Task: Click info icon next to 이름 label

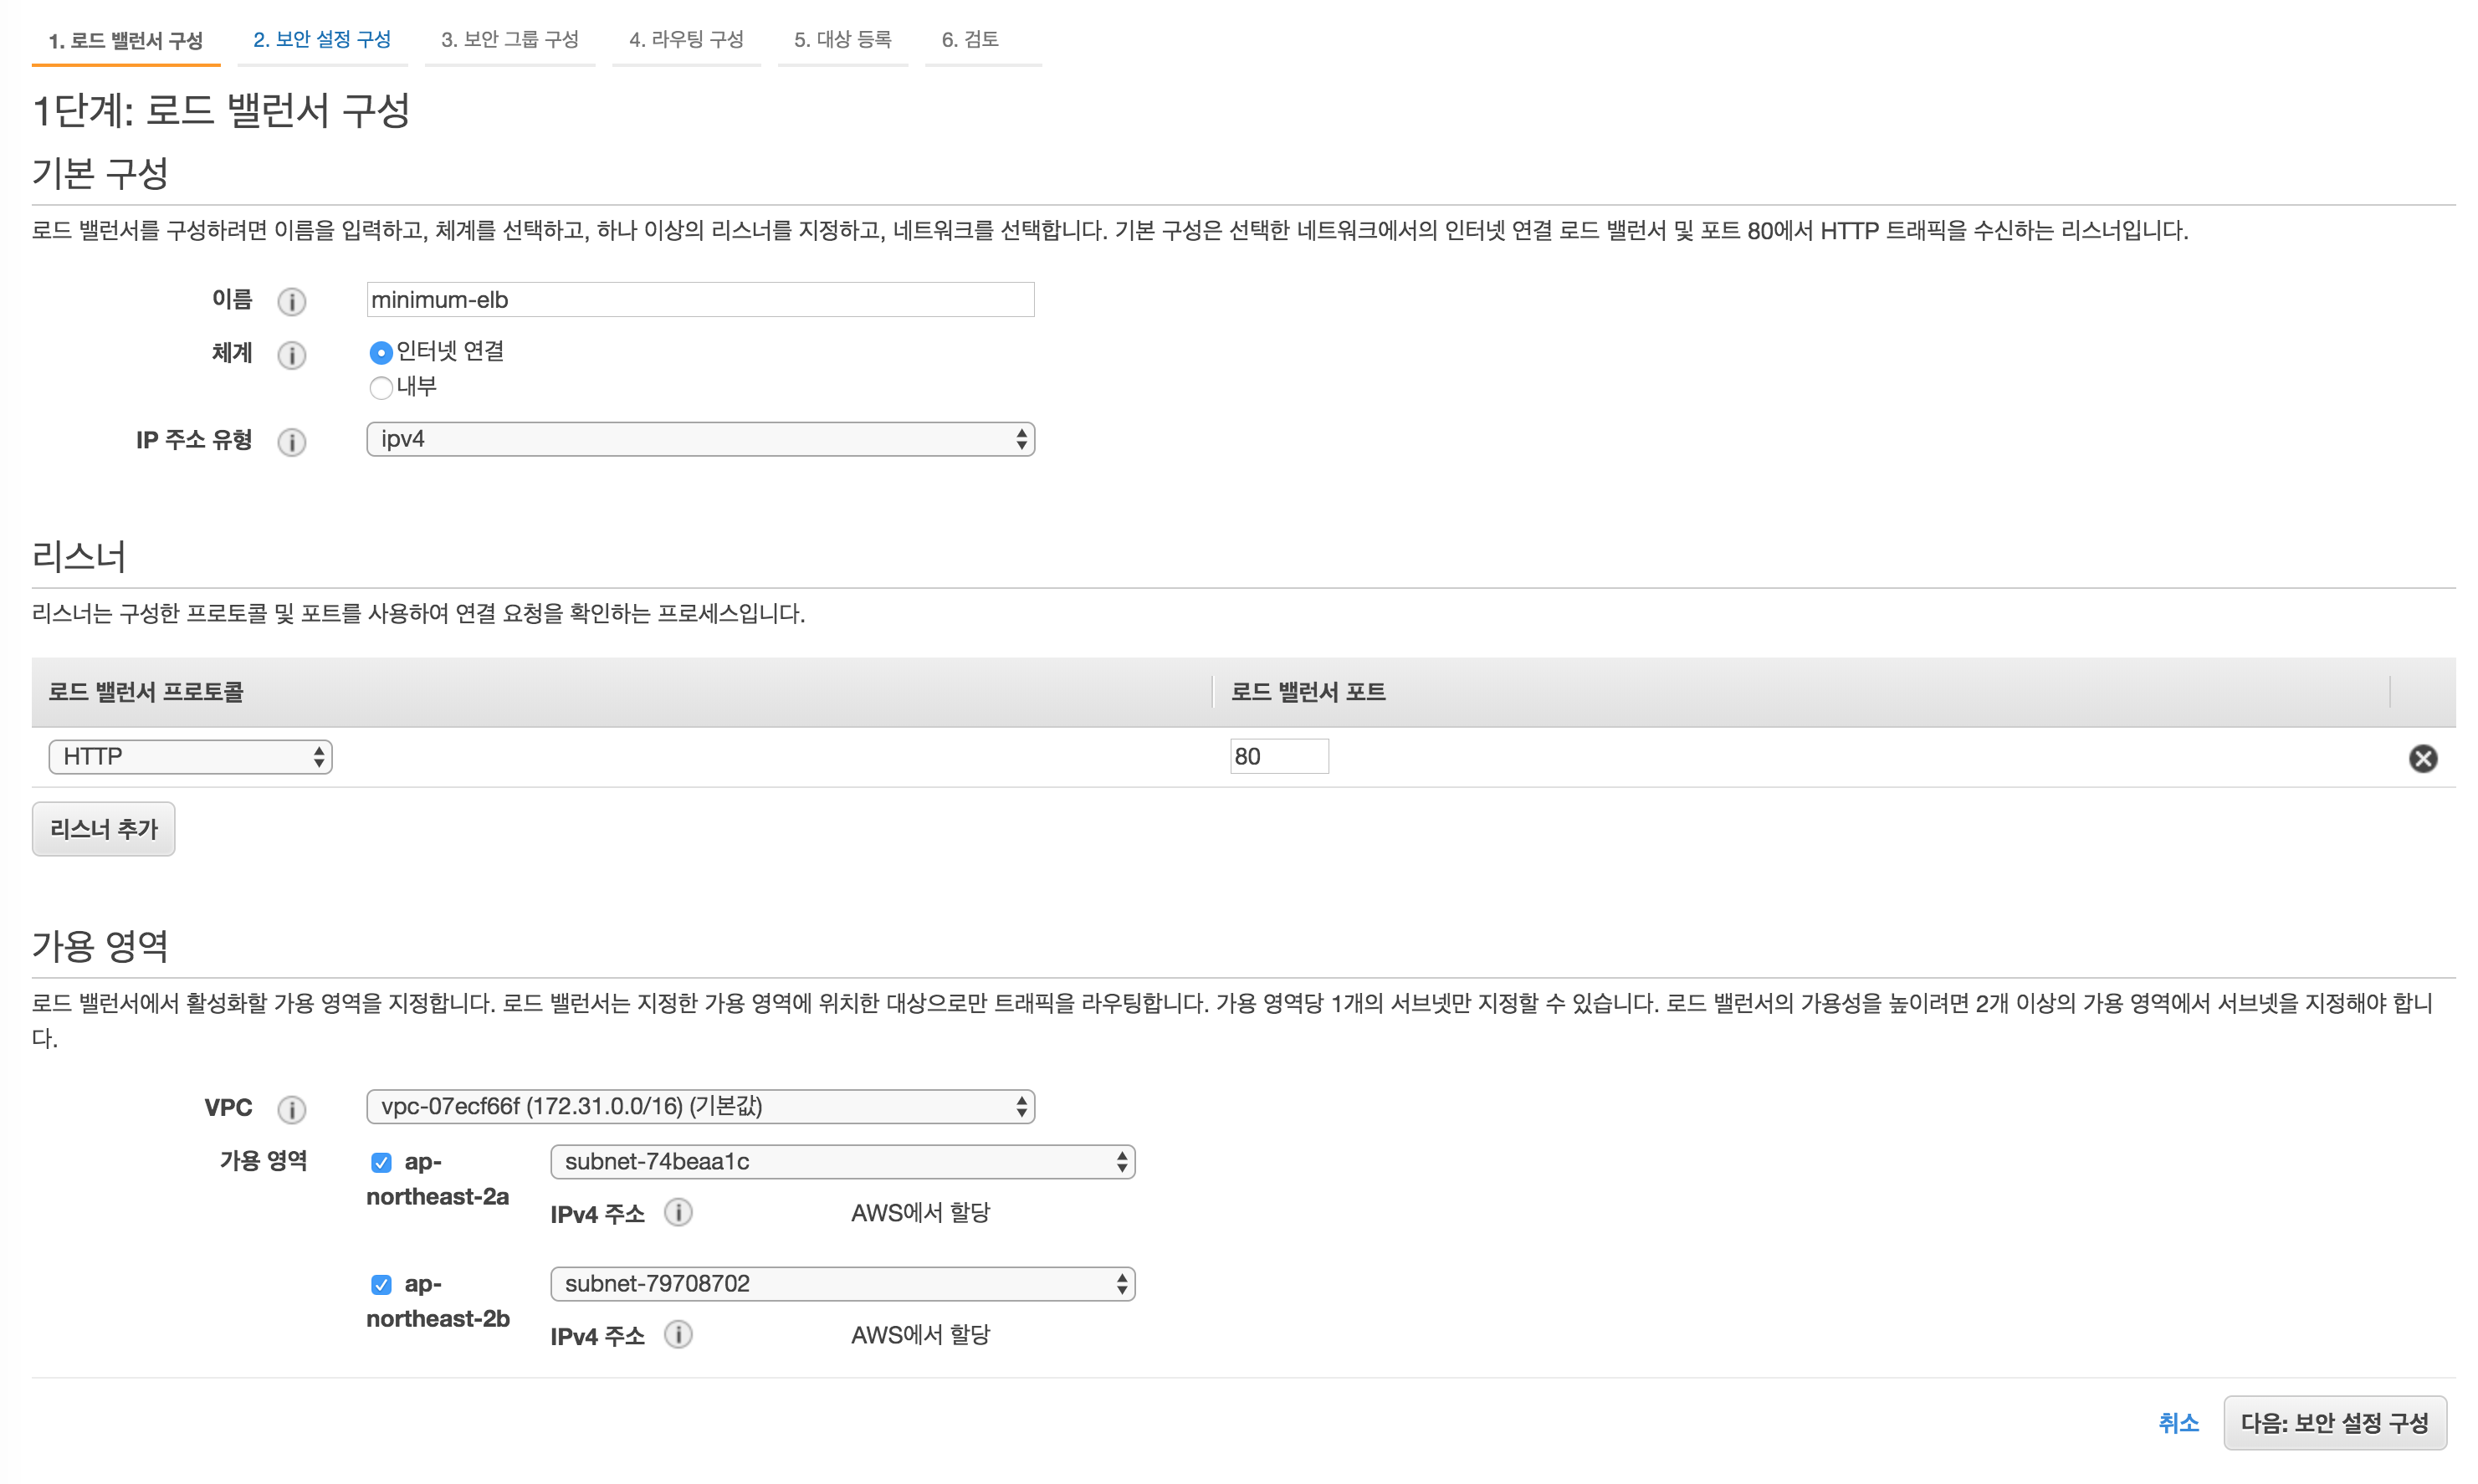Action: 291,301
